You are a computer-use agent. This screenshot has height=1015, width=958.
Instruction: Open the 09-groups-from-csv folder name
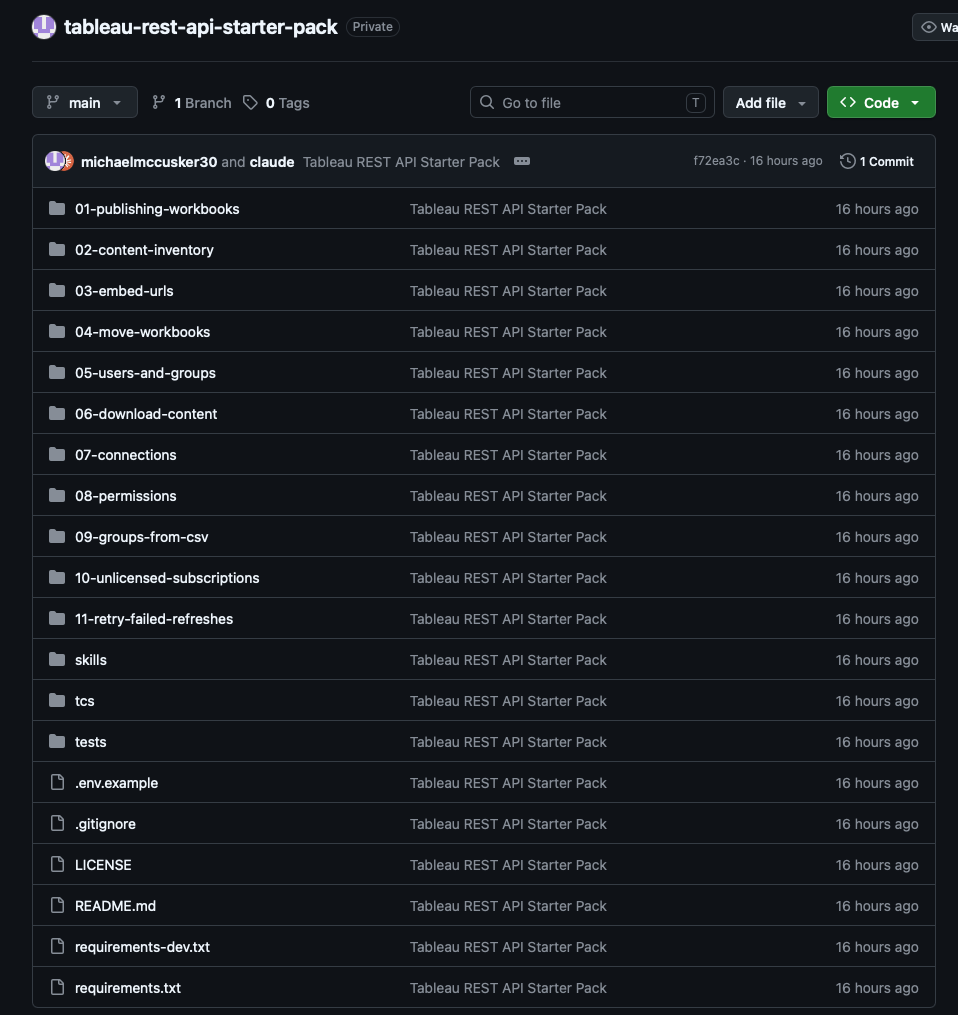click(x=142, y=537)
